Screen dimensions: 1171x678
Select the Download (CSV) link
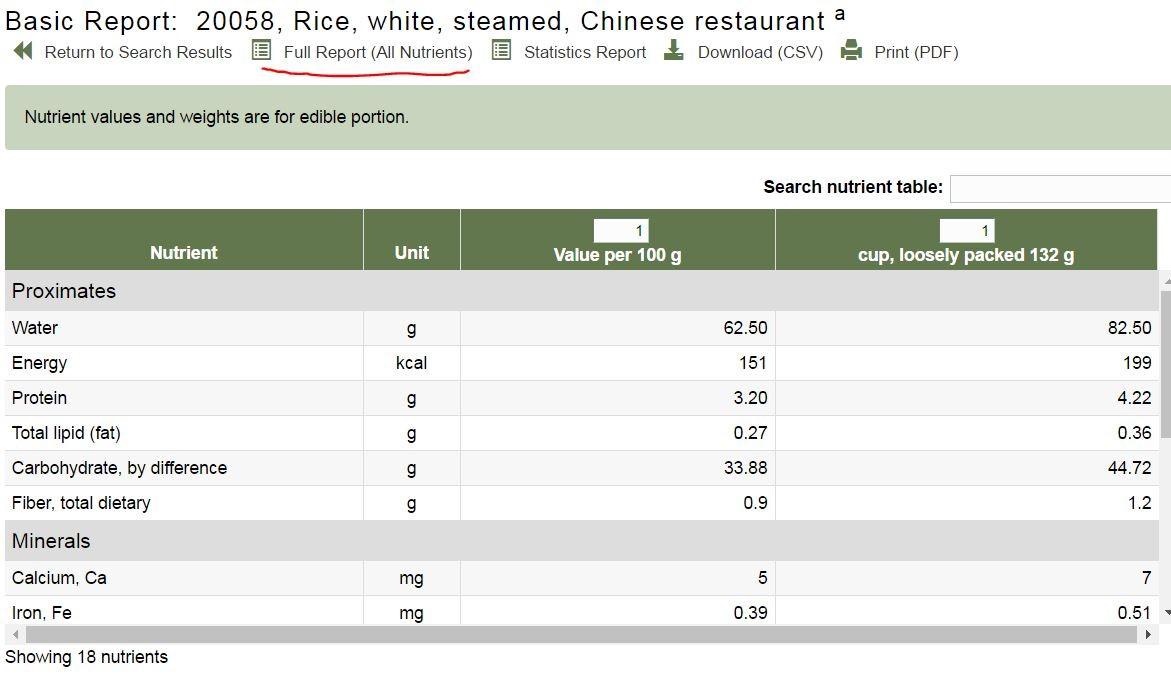click(760, 52)
